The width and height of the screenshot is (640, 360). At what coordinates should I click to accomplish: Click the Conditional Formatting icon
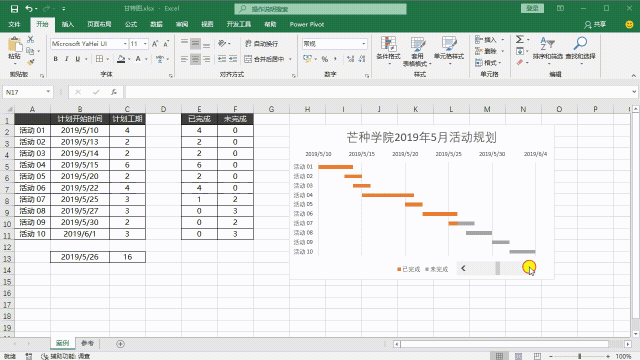pos(388,52)
